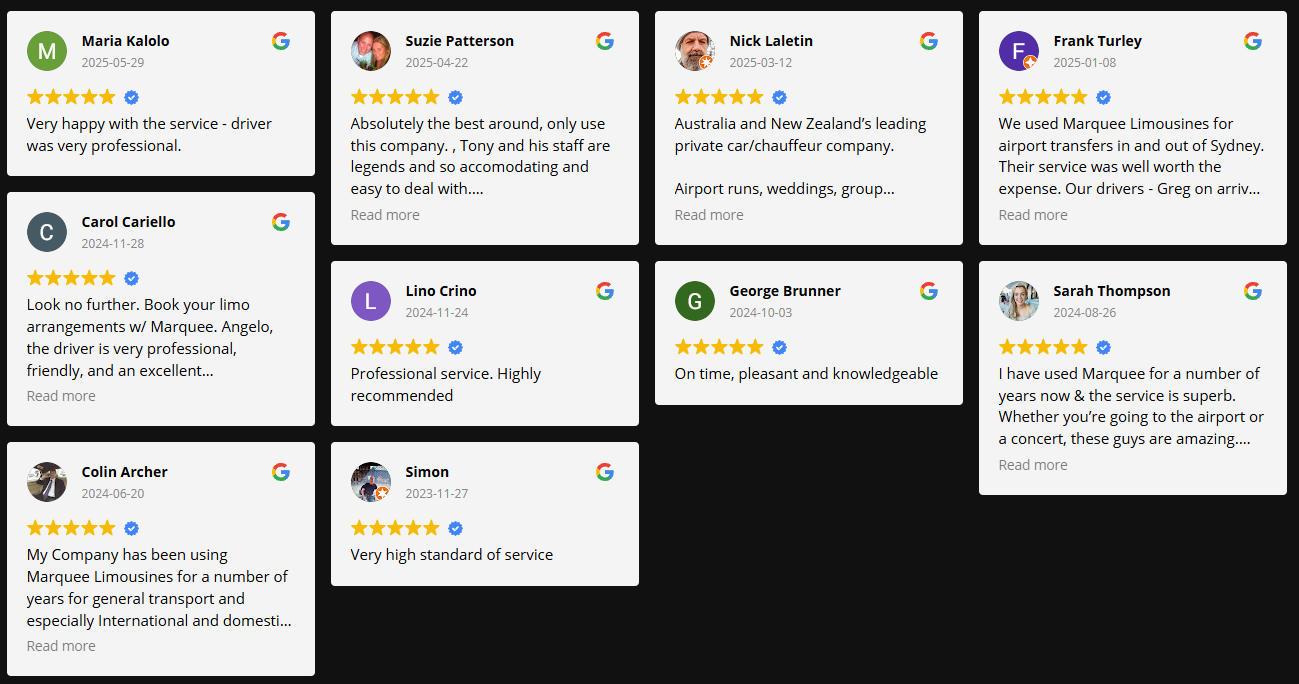Click the Google icon on Maria Kalolo's review
The image size is (1299, 684).
[281, 41]
